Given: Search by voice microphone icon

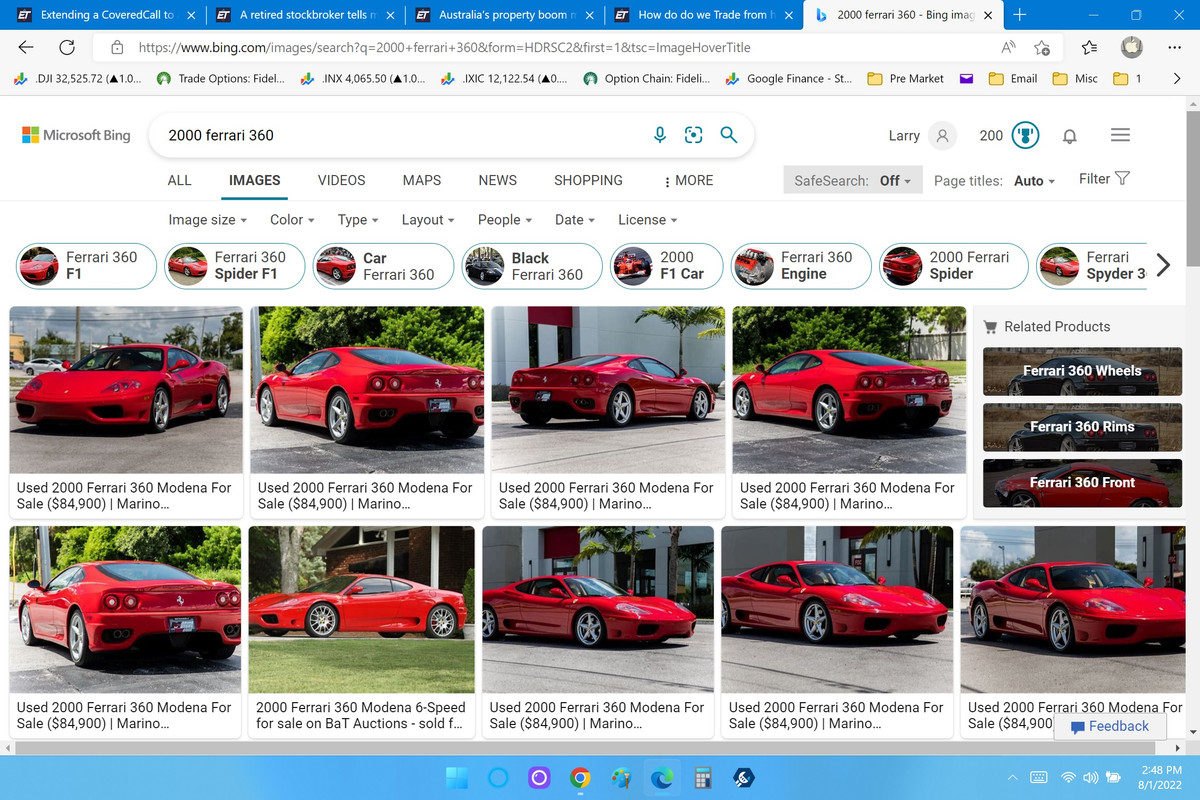Looking at the screenshot, I should [x=660, y=135].
